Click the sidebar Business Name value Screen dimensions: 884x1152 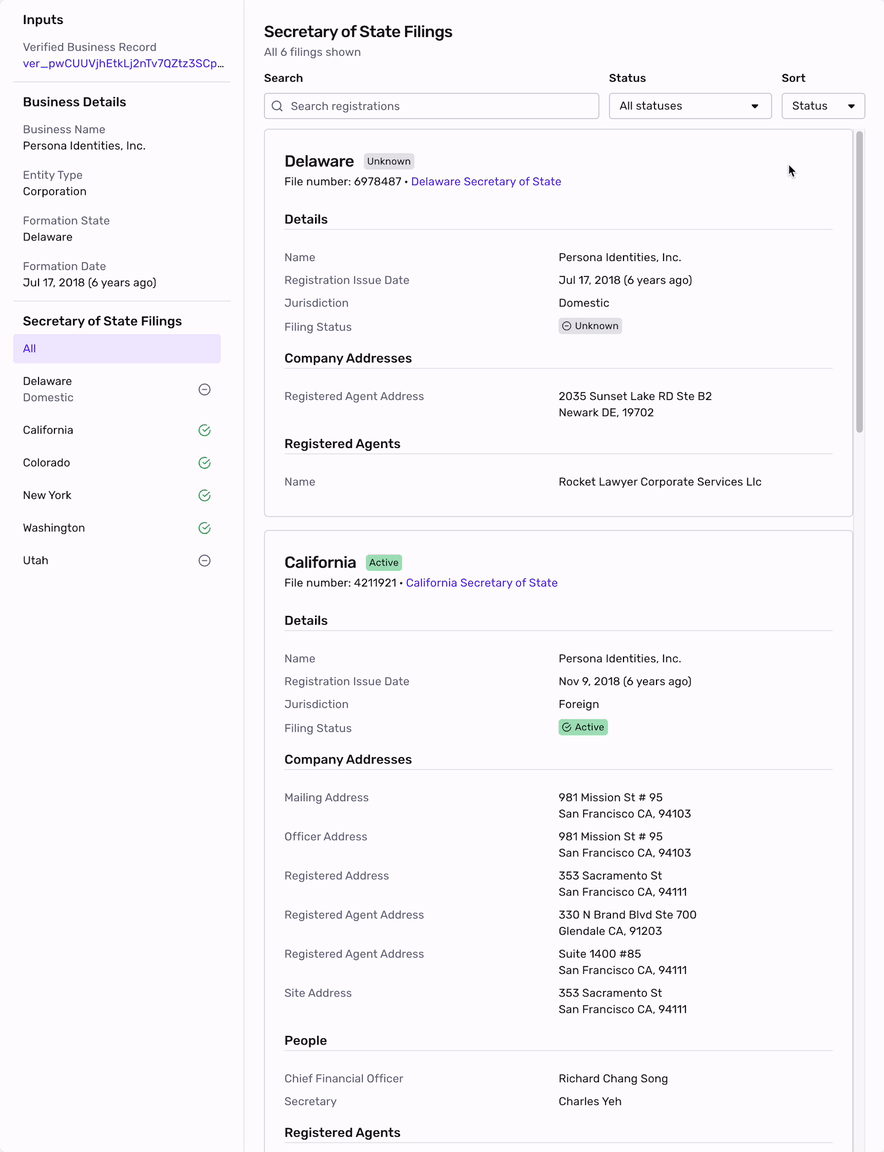[85, 145]
